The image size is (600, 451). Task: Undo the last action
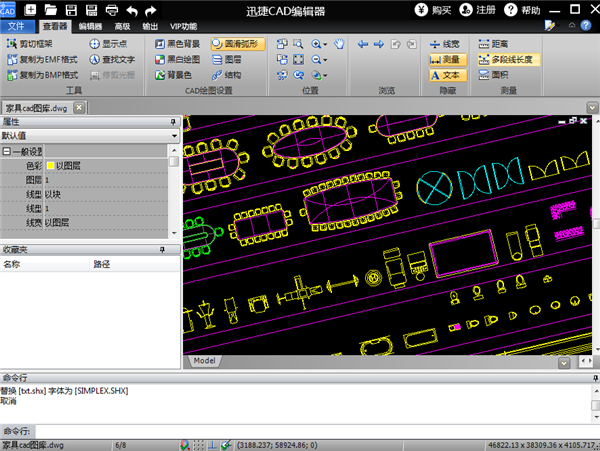click(x=132, y=11)
